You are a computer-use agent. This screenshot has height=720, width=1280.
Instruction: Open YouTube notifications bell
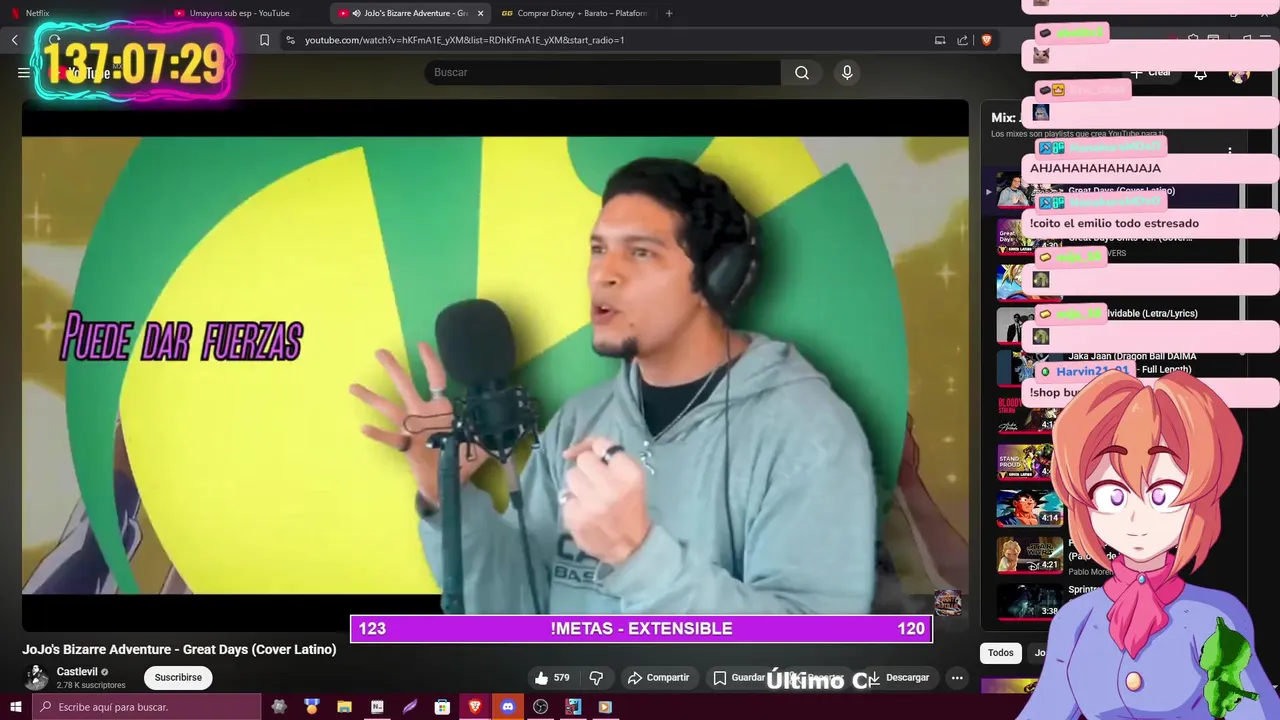(x=1200, y=73)
